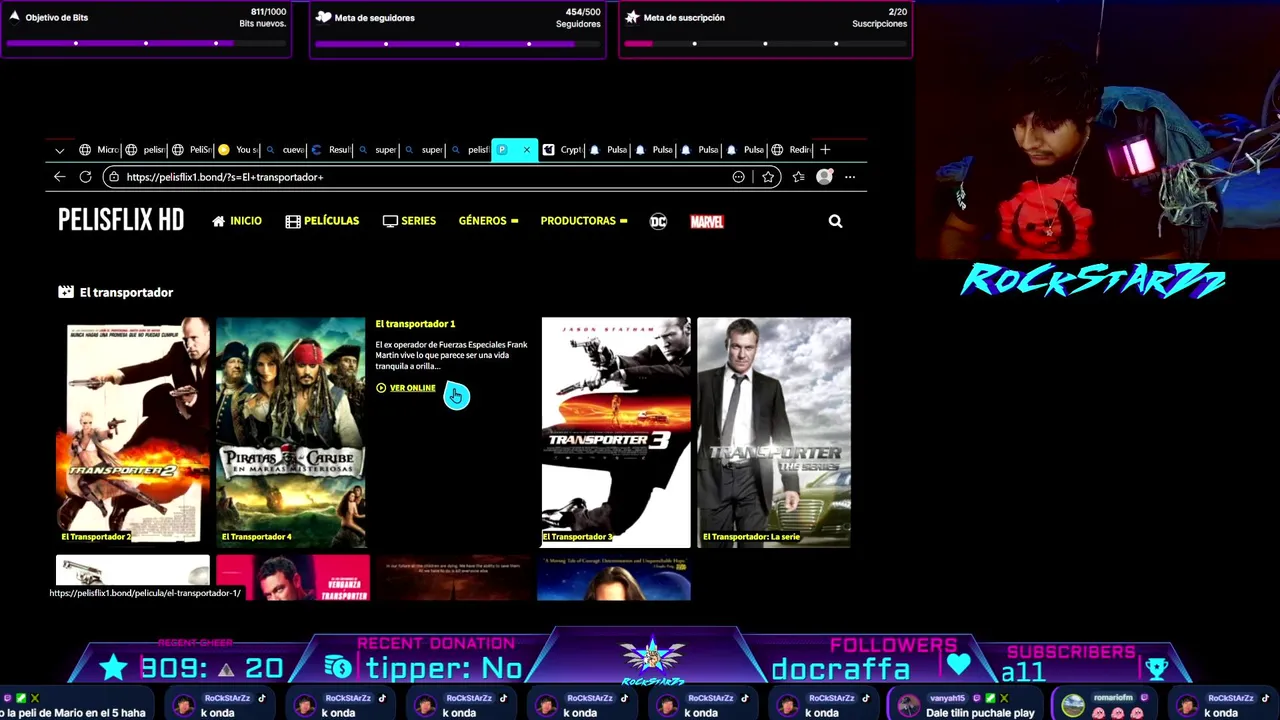Viewport: 1280px width, 720px height.
Task: View site info lock icon in address bar
Action: tap(114, 177)
